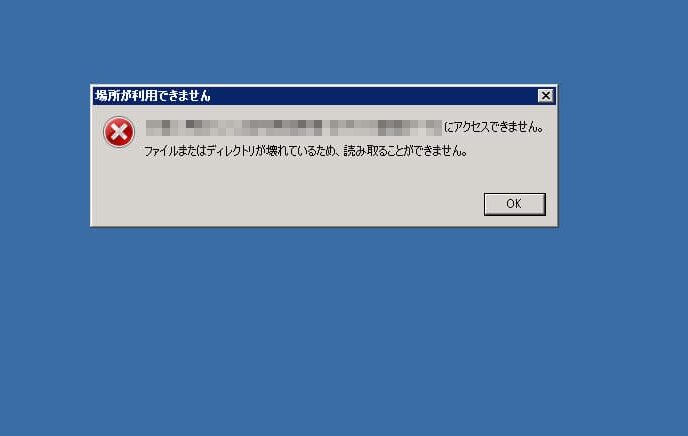This screenshot has width=688, height=436.
Task: Click gray dialog space under message text
Action: [307, 175]
